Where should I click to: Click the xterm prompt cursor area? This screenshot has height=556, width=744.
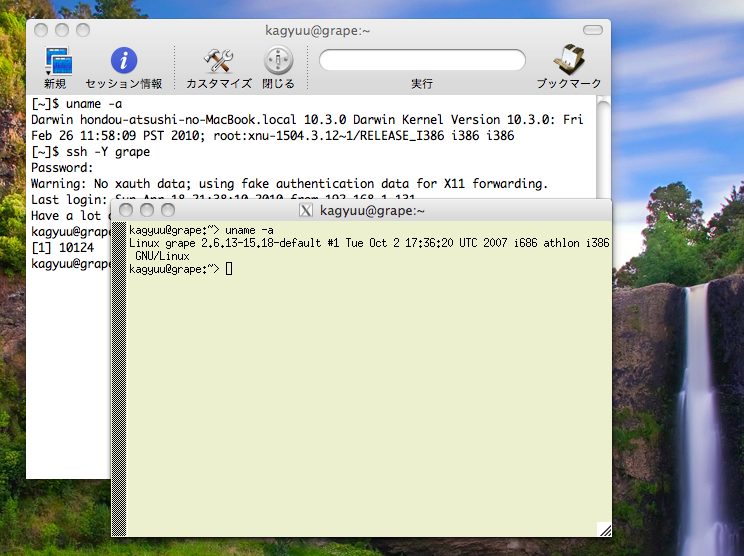[229, 269]
